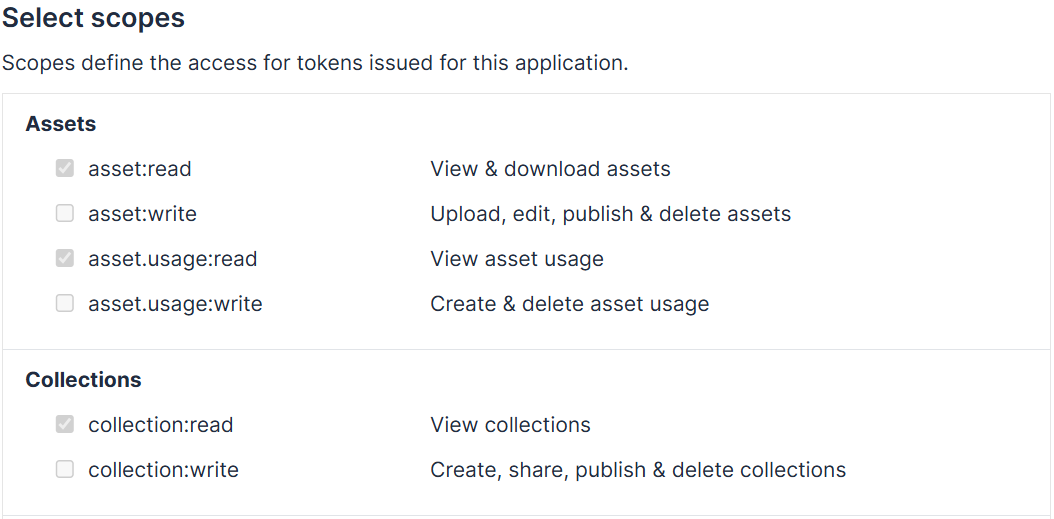This screenshot has width=1054, height=519.
Task: Select the collection:write label text
Action: pos(163,470)
